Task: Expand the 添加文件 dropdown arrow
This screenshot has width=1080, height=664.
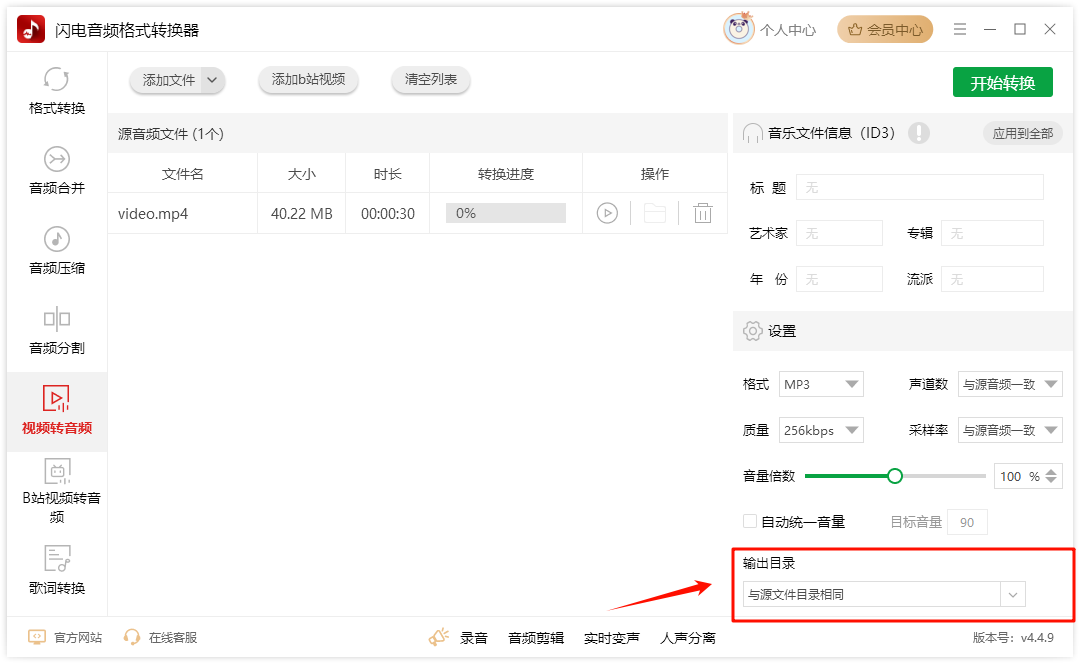Action: tap(212, 80)
